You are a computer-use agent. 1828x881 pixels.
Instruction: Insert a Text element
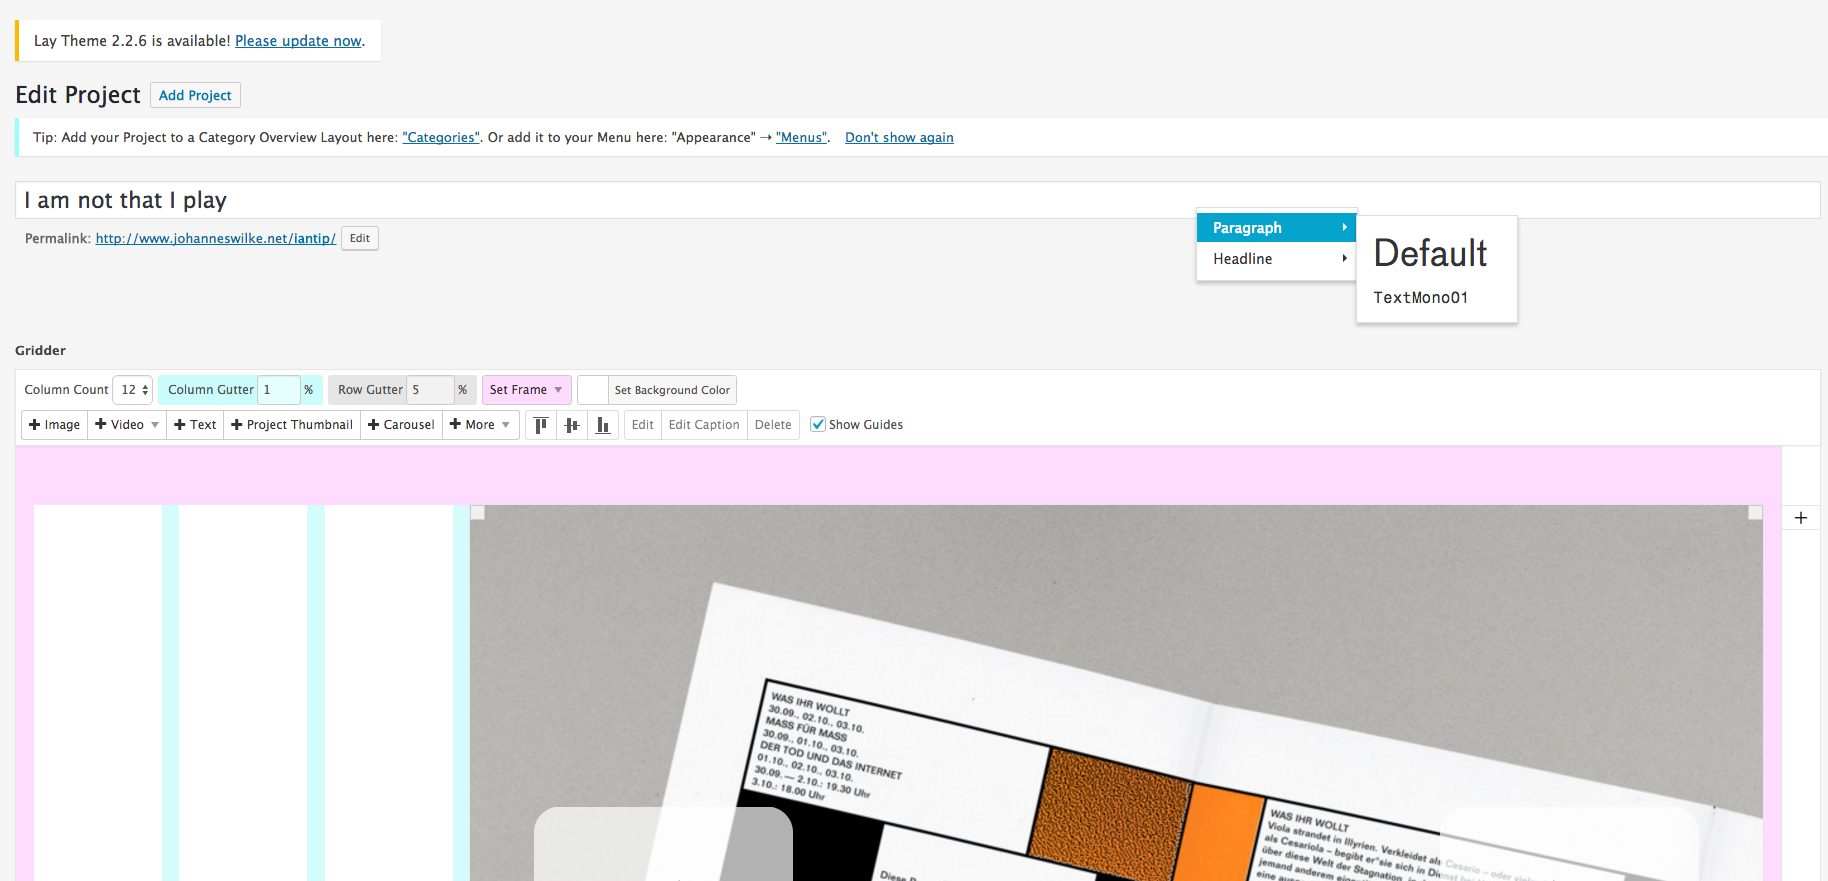[x=195, y=425]
